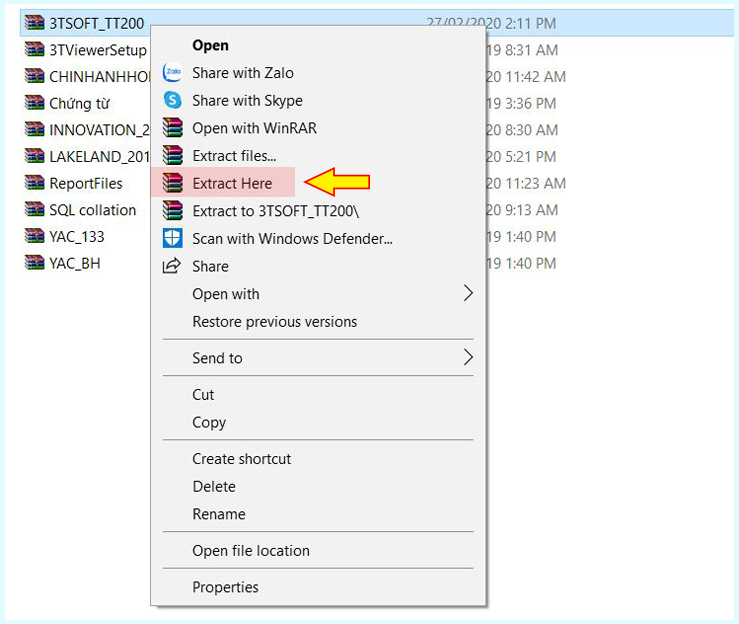
Task: Click WinRAR icon beside Extract Here
Action: (172, 183)
